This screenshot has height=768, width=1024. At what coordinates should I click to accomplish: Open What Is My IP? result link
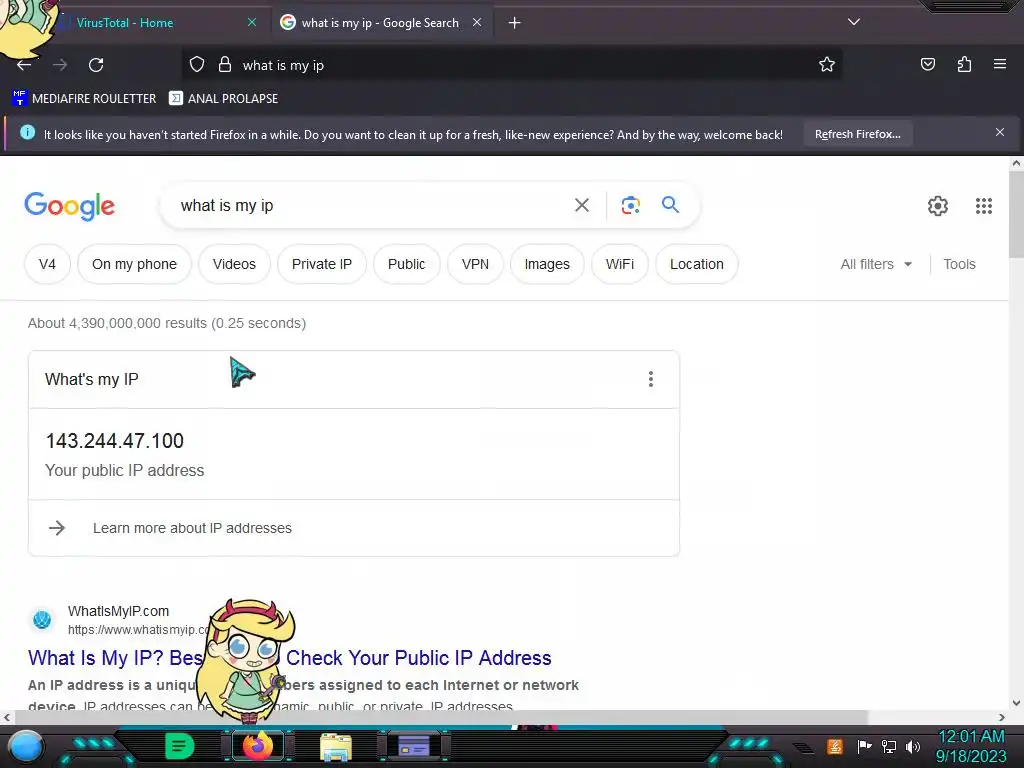coord(289,658)
